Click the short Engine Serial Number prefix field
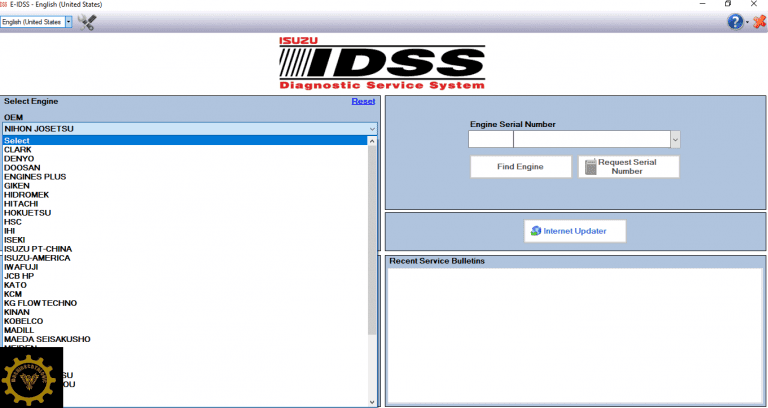Viewport: 768px width, 408px height. coord(491,140)
